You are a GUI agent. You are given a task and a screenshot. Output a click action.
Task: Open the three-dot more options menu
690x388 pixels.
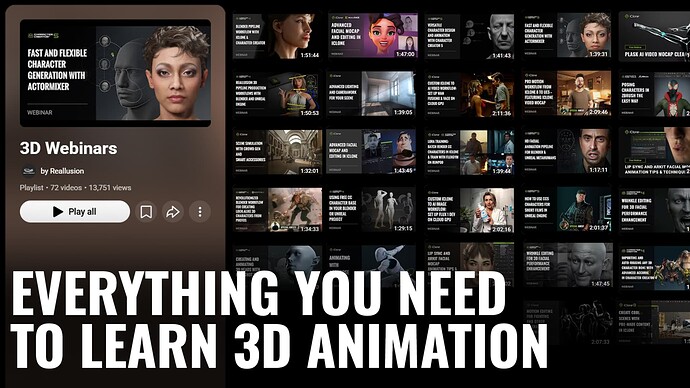tap(200, 212)
